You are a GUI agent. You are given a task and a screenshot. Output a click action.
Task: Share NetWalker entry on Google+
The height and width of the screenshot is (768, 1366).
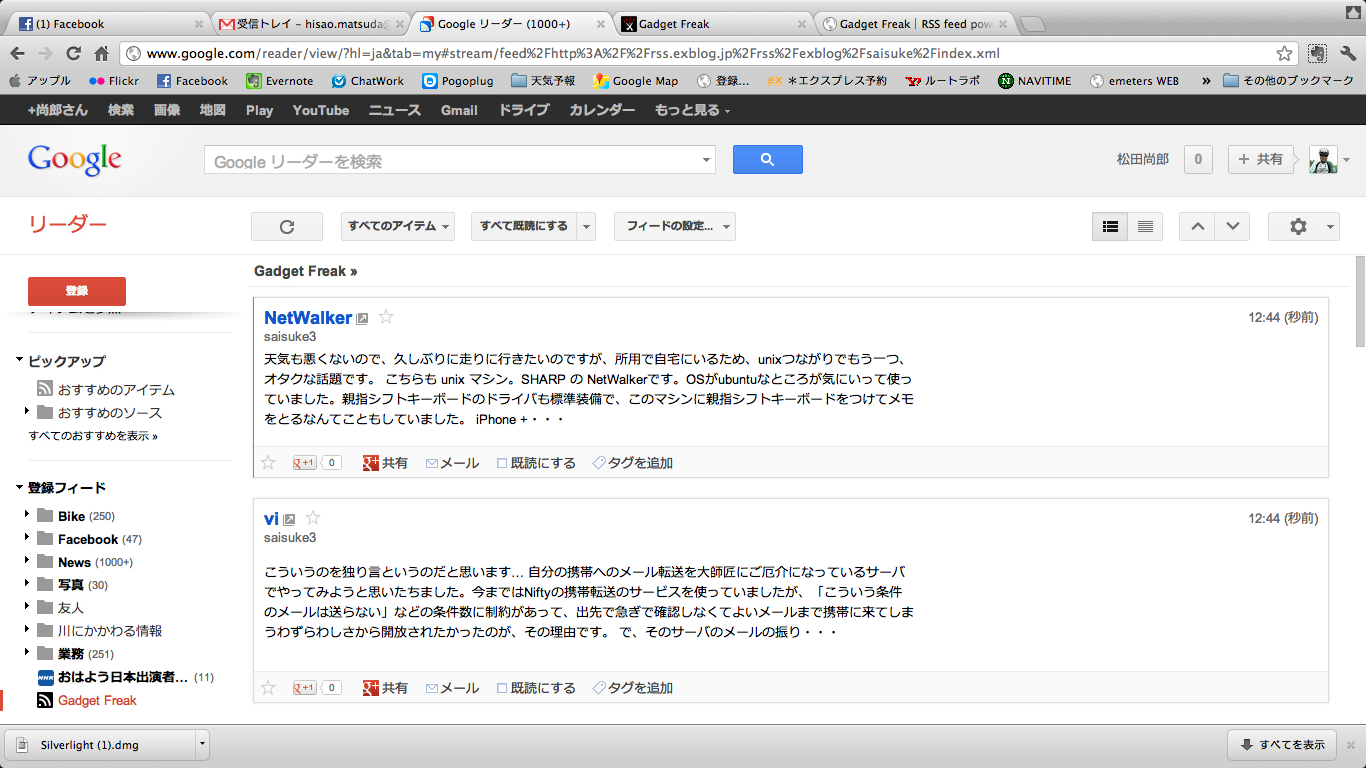pyautogui.click(x=385, y=463)
